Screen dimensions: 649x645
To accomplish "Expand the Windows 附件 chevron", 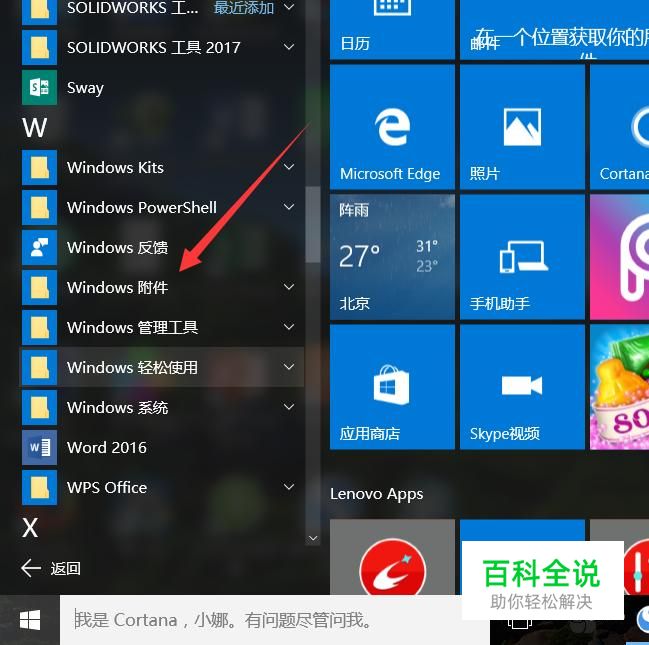I will point(289,287).
